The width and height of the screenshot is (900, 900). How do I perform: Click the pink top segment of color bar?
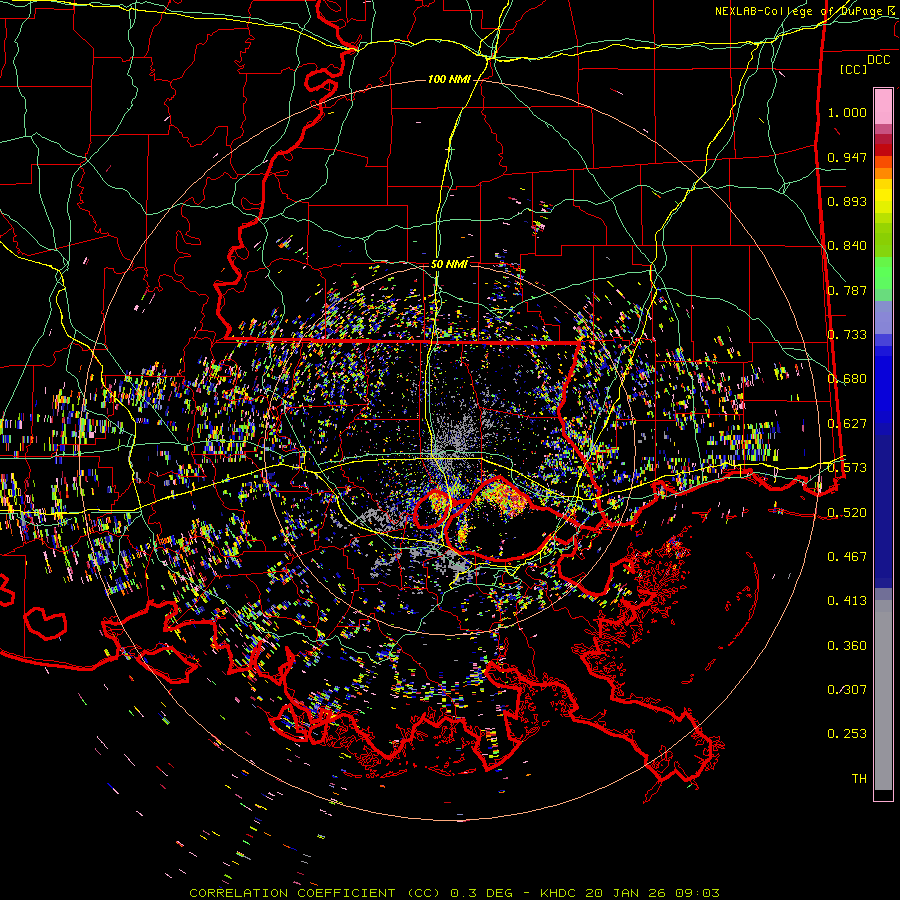[883, 106]
